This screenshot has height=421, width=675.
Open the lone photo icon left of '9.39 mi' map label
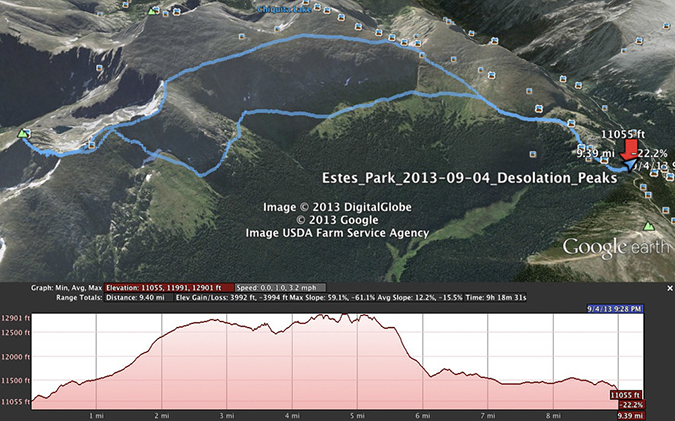click(x=533, y=154)
